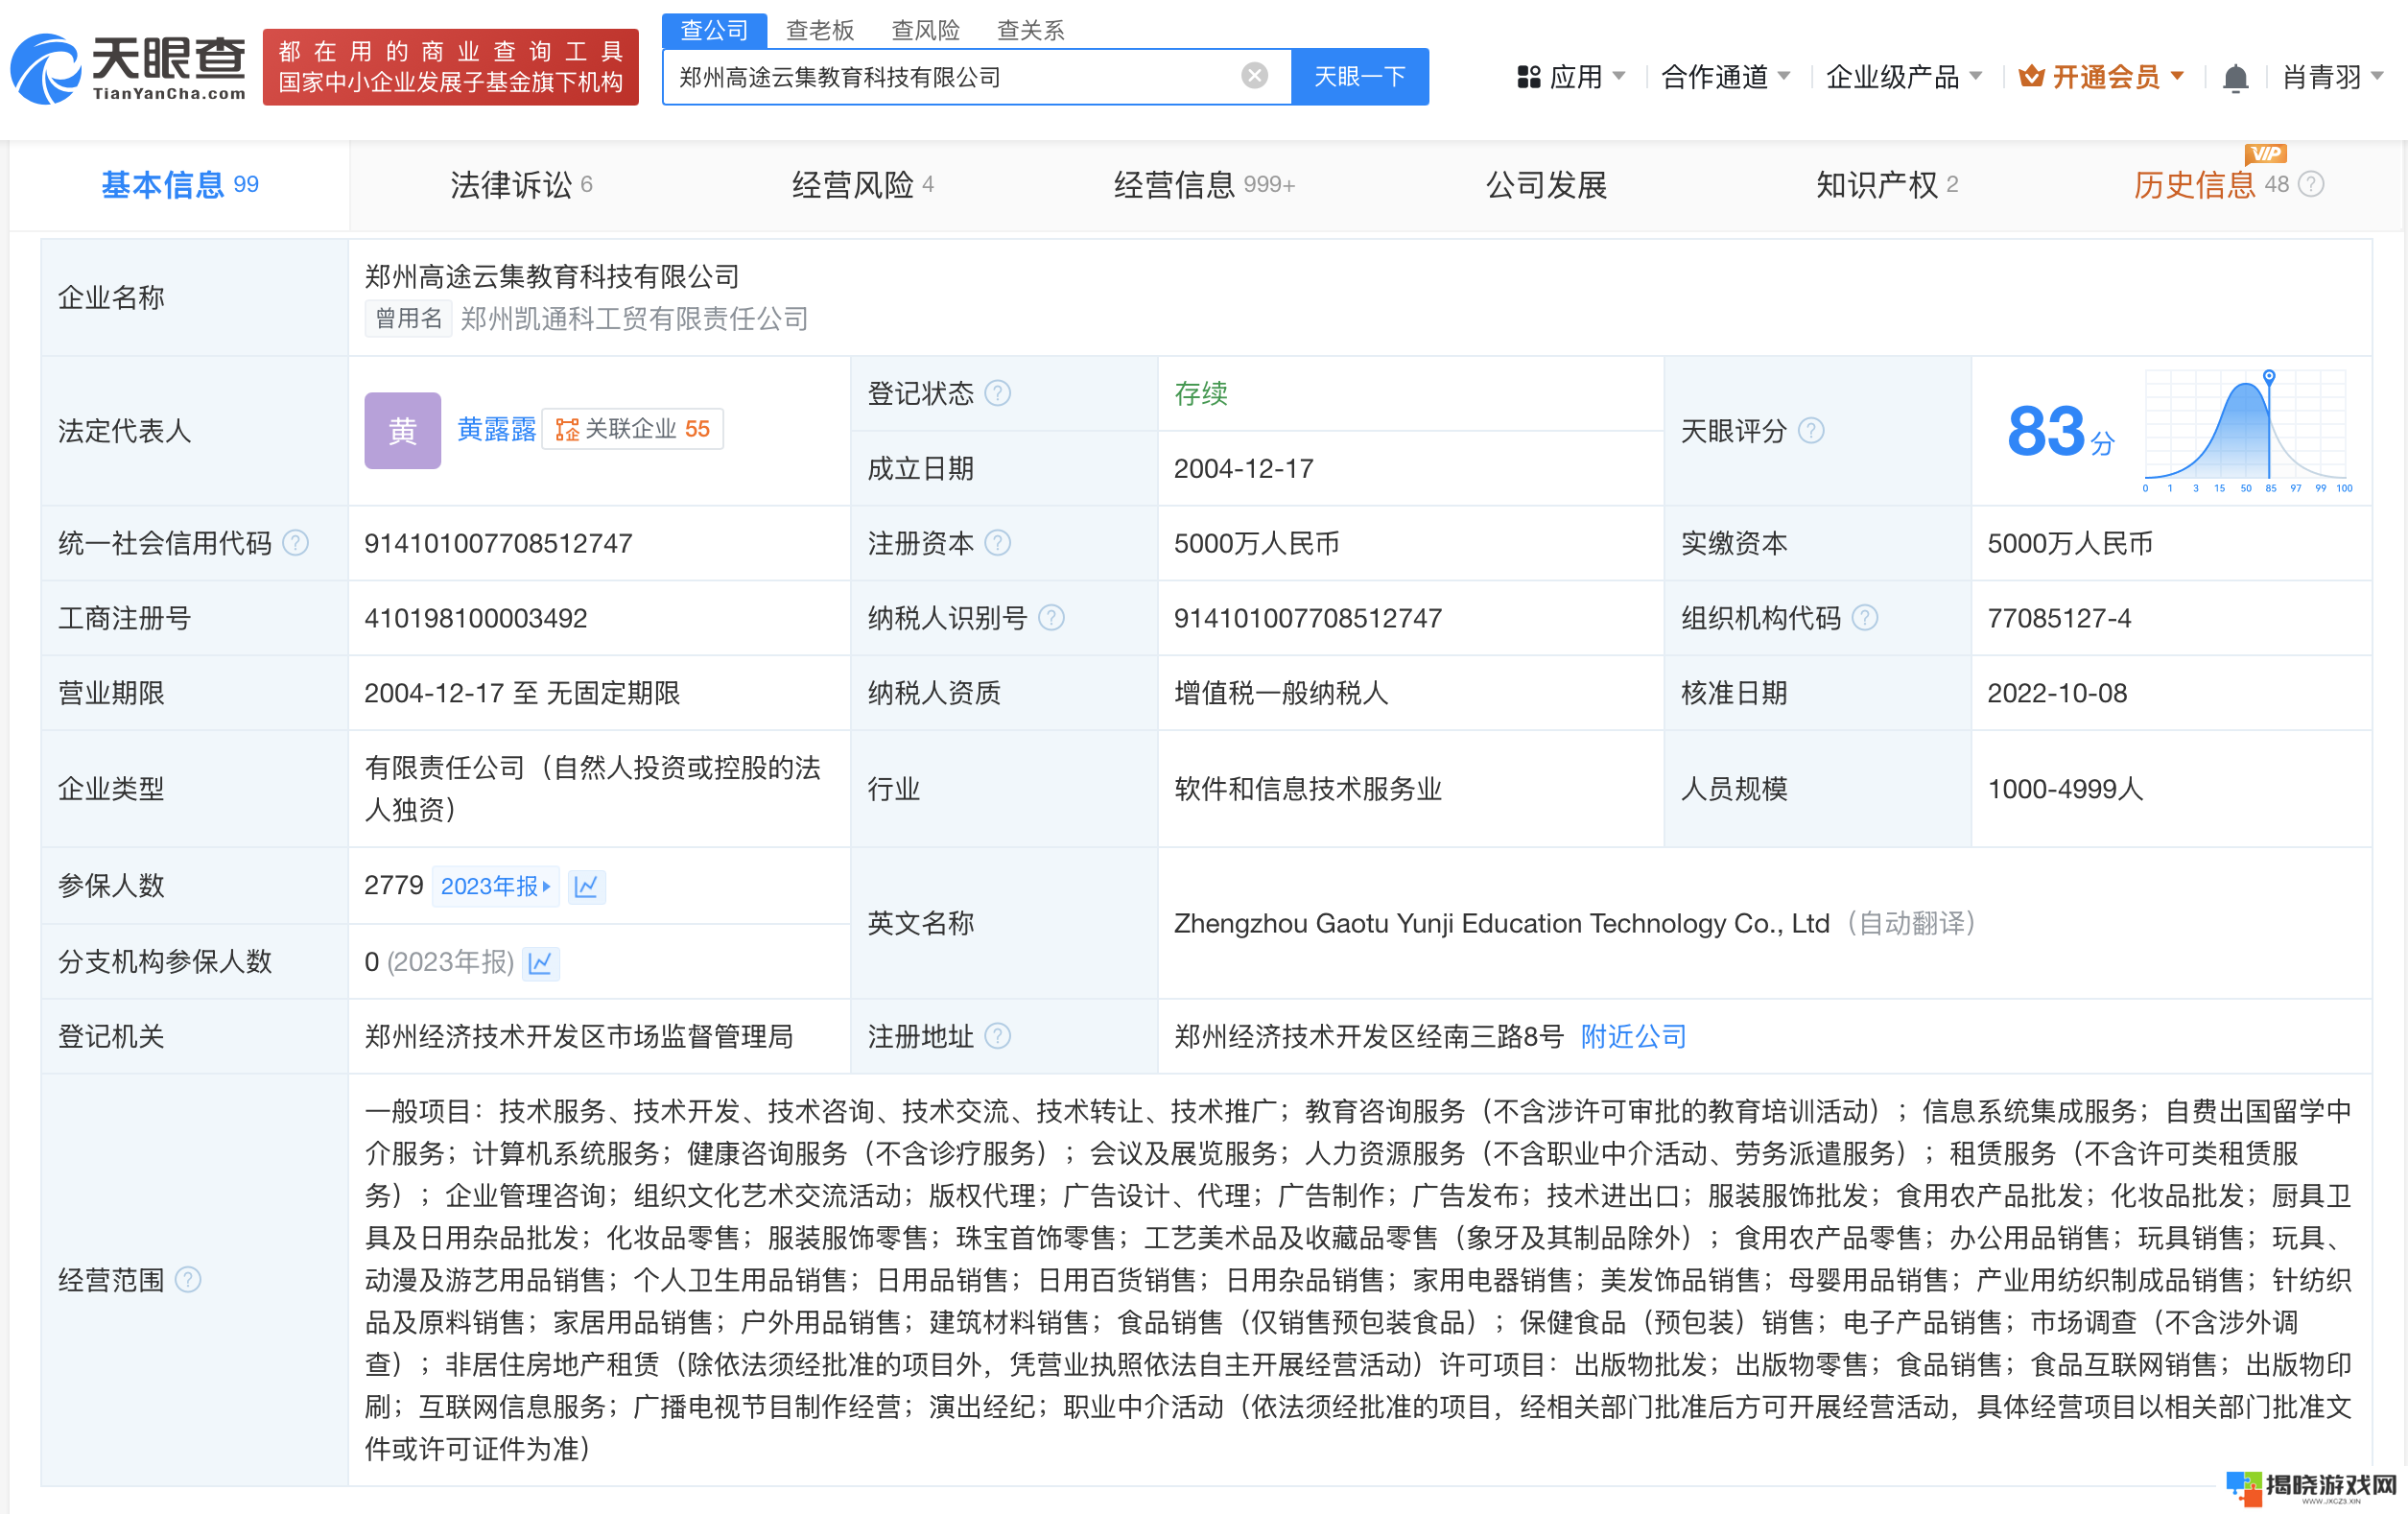Click former name 郑州凯通科工贸有限责任公司

(634, 319)
